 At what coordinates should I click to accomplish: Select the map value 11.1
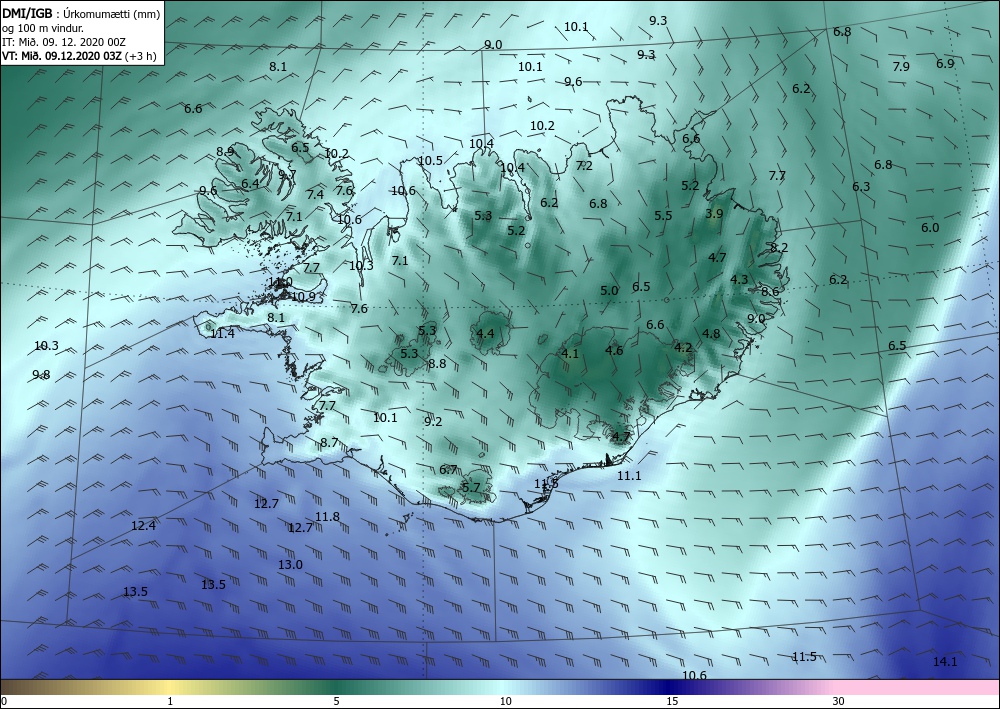tap(629, 476)
